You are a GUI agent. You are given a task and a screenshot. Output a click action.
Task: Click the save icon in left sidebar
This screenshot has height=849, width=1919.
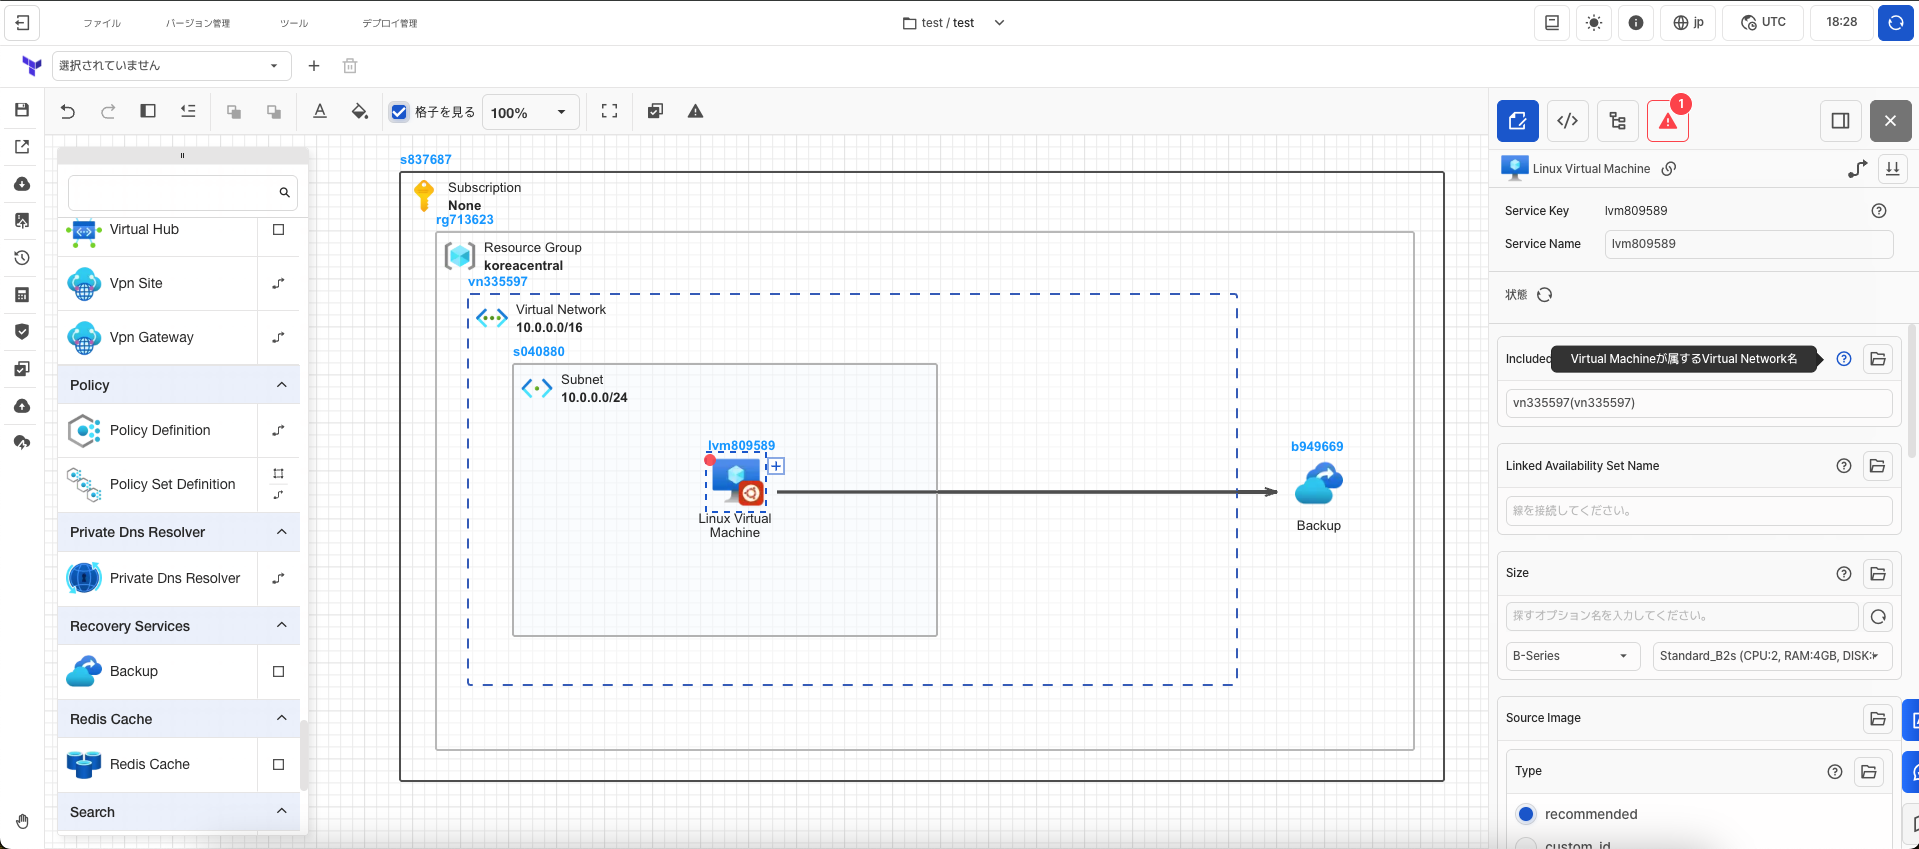click(22, 110)
